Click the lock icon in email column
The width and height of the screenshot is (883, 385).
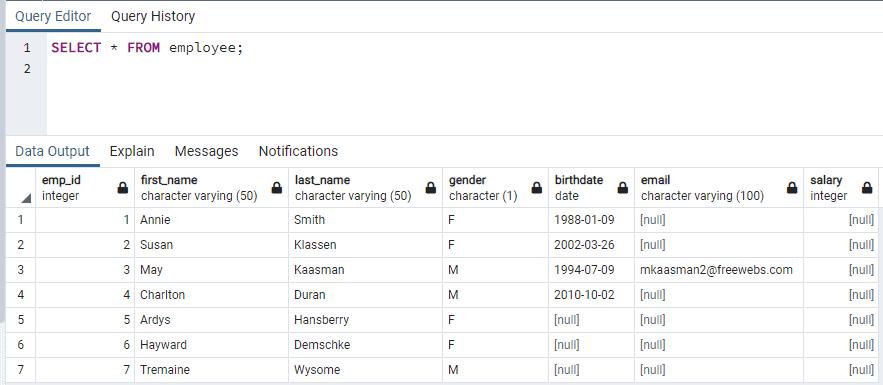pos(792,188)
